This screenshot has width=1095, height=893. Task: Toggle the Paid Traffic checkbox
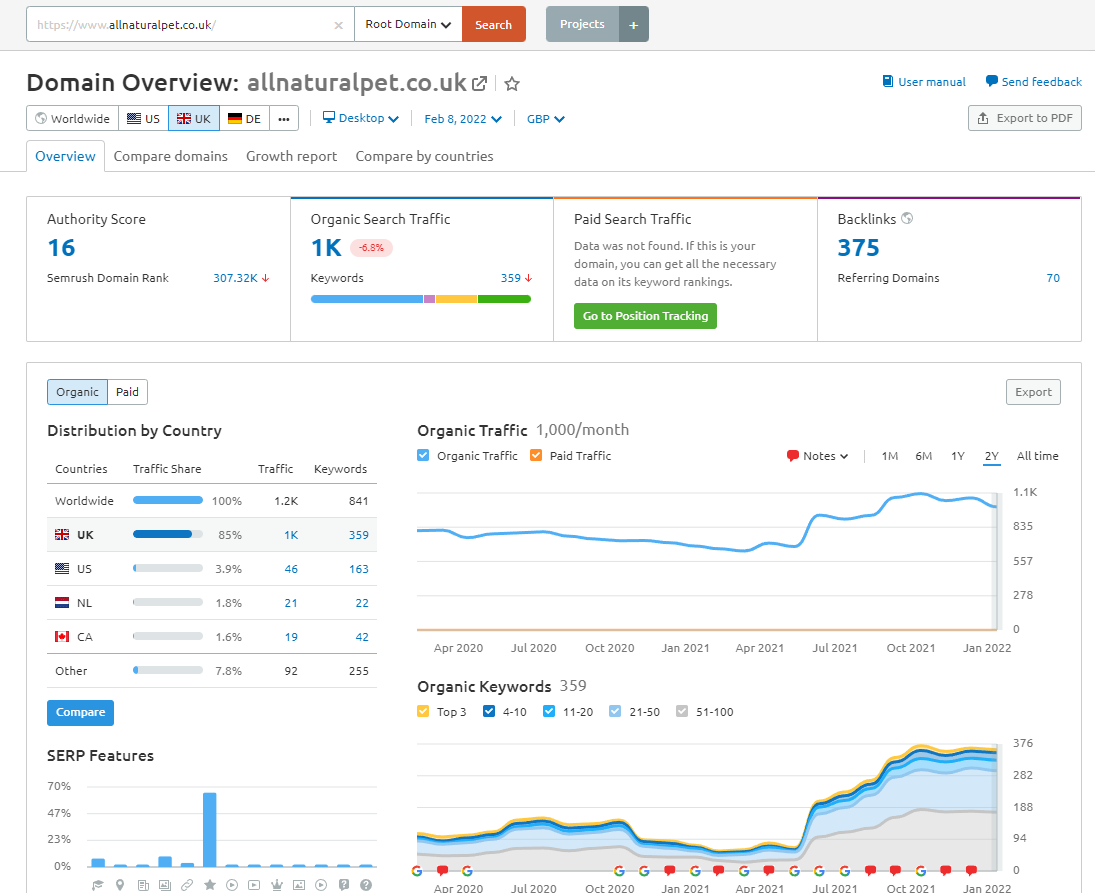click(x=536, y=456)
